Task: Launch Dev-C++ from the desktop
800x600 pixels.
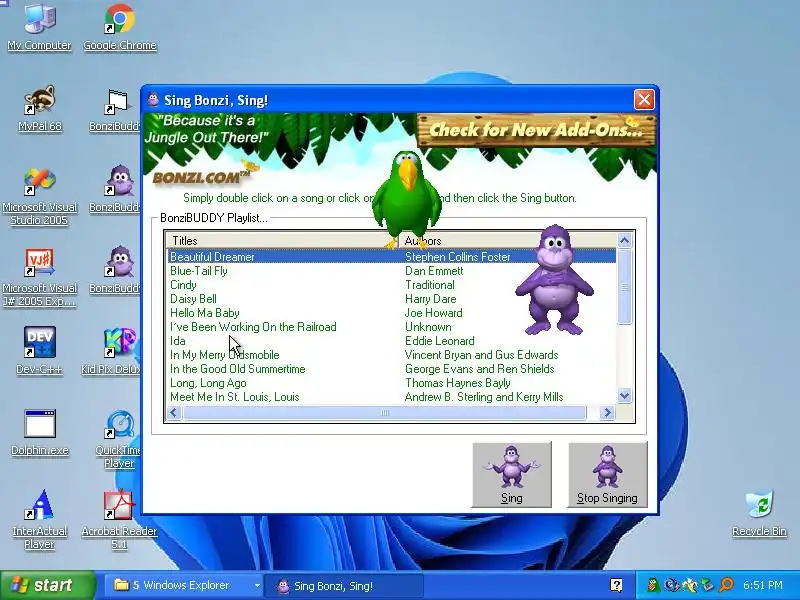Action: click(x=39, y=351)
